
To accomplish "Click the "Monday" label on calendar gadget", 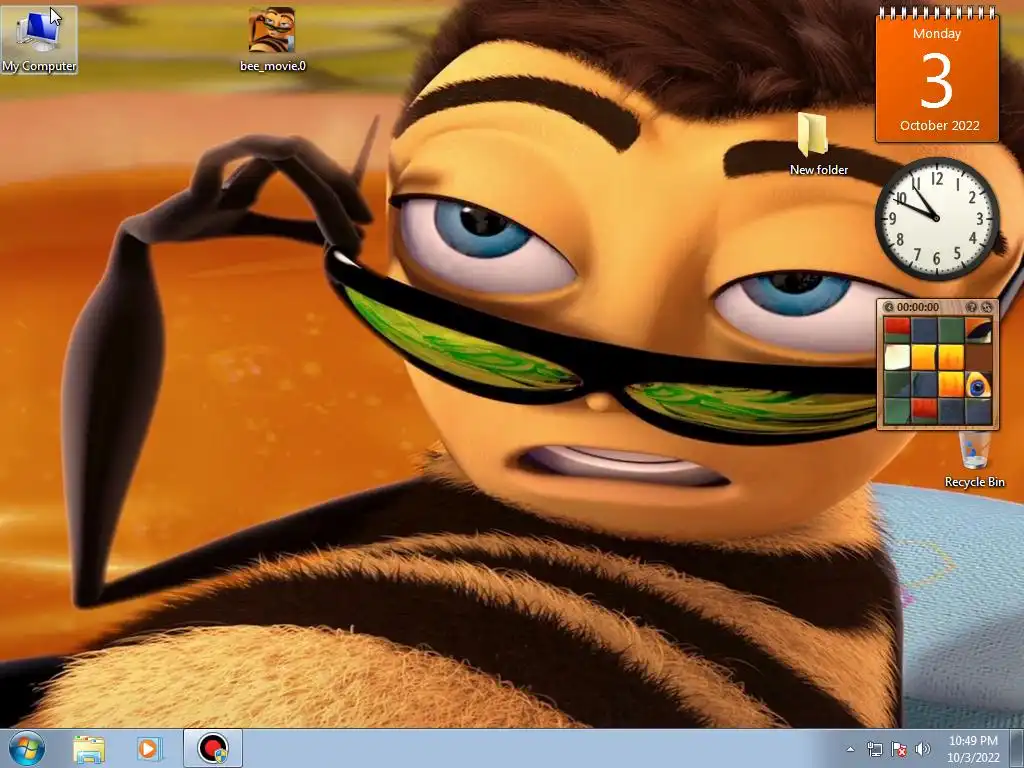I will coord(937,33).
